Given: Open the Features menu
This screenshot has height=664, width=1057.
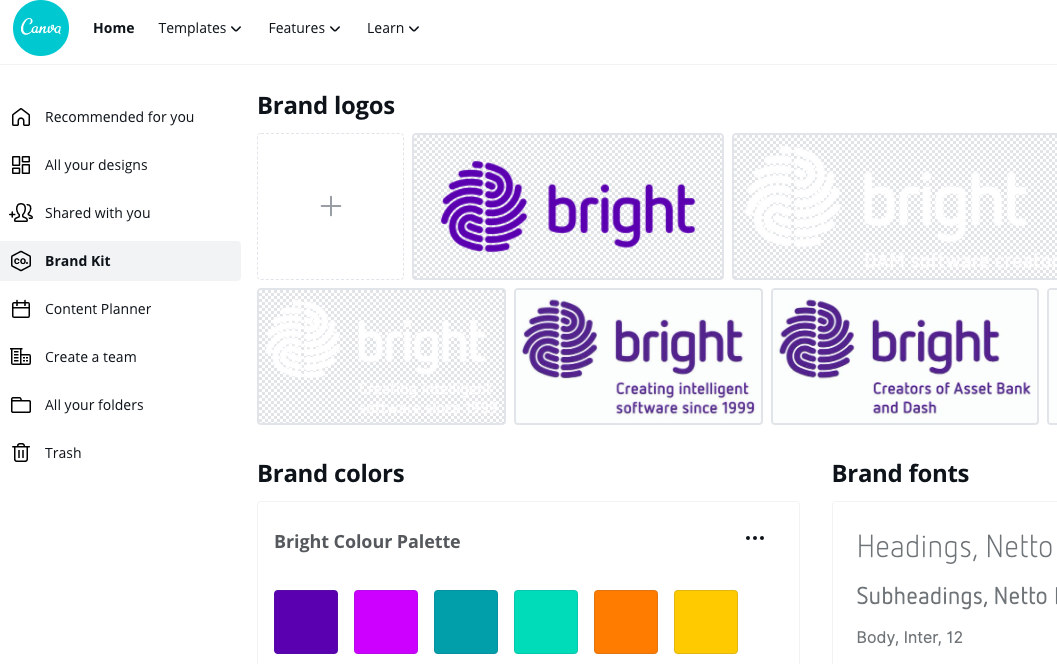Looking at the screenshot, I should click(x=304, y=28).
